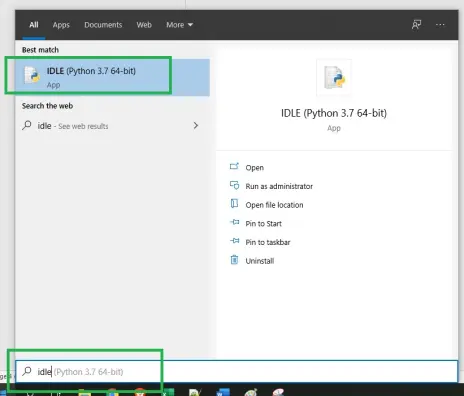Click the large IDLE icon in details pane
464x396 pixels.
334,77
